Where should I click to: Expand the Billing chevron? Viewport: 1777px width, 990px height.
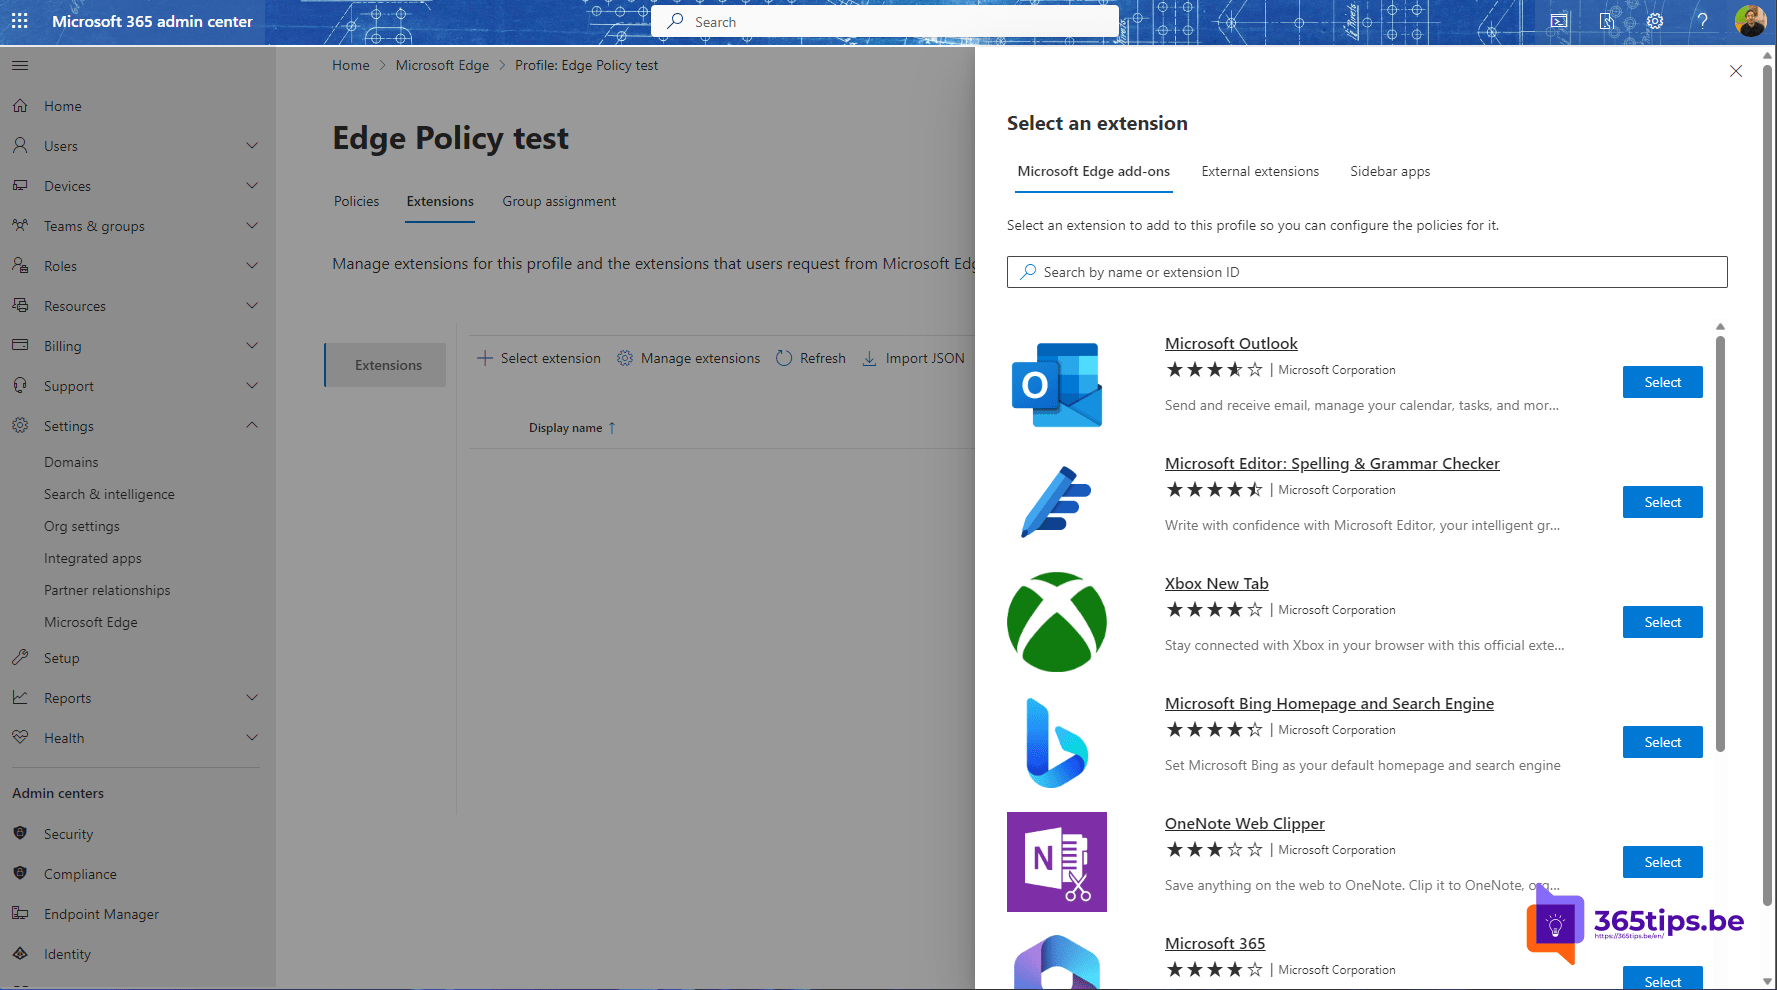(252, 345)
